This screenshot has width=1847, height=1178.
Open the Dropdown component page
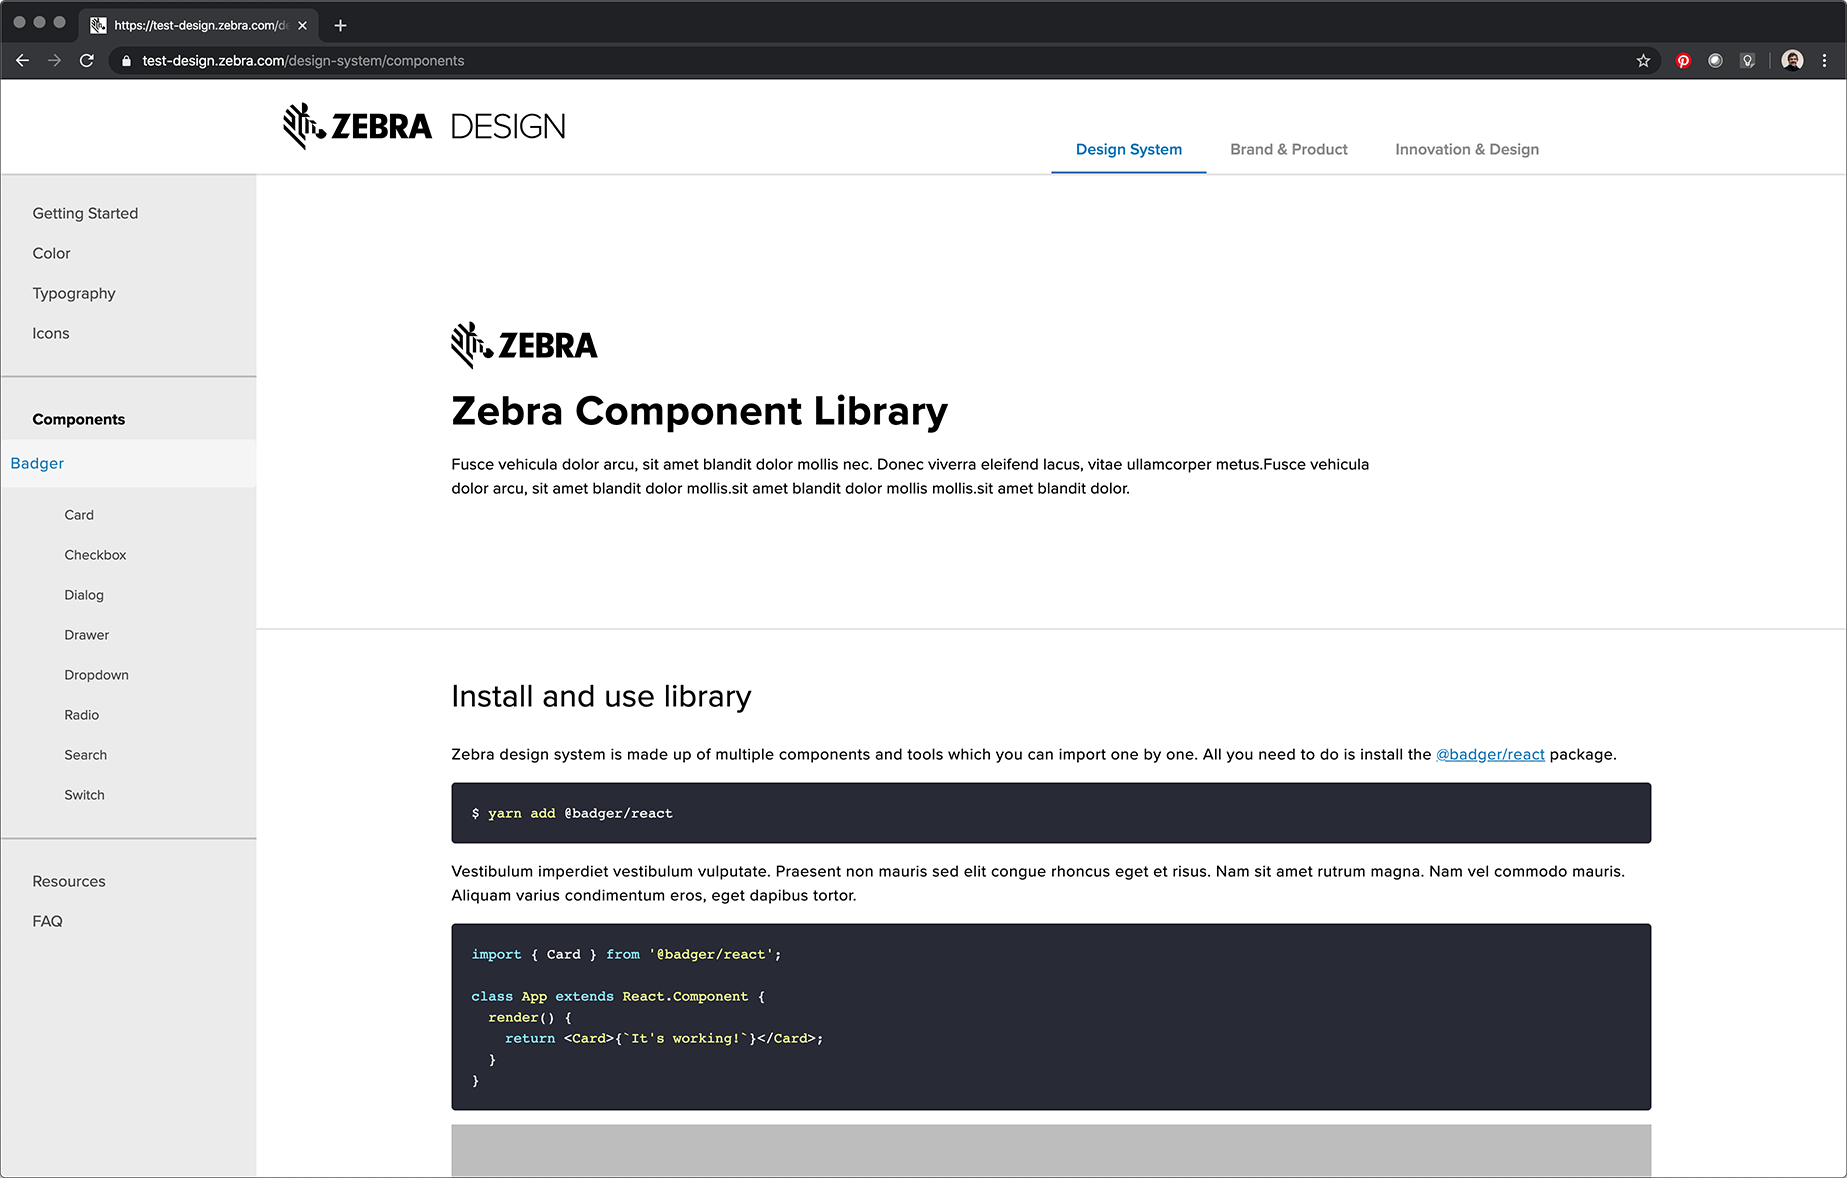point(96,675)
